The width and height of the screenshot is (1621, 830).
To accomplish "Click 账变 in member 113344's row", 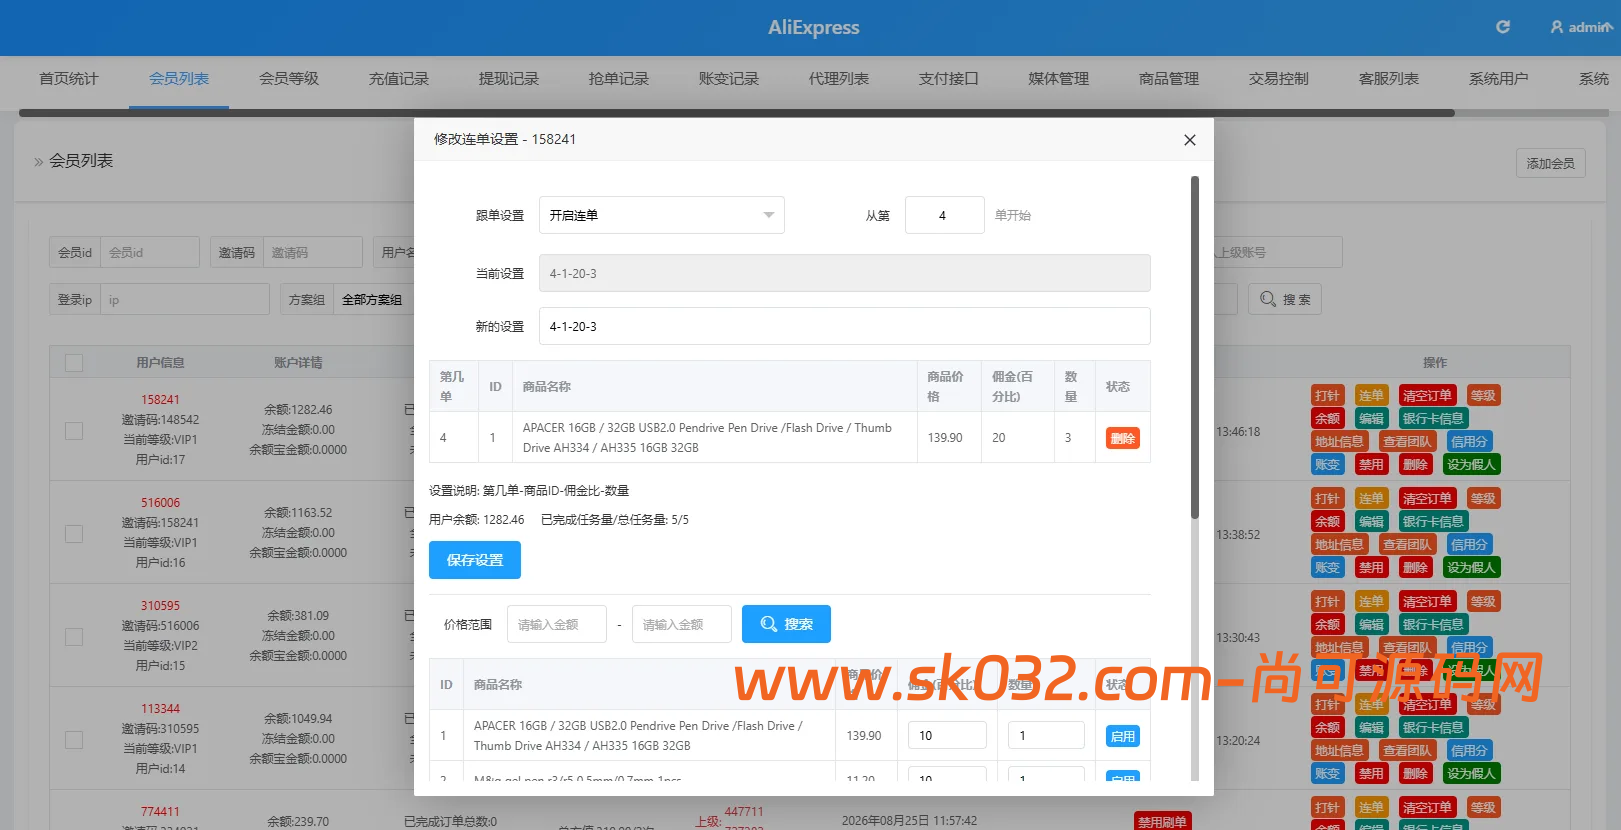I will pyautogui.click(x=1327, y=773).
